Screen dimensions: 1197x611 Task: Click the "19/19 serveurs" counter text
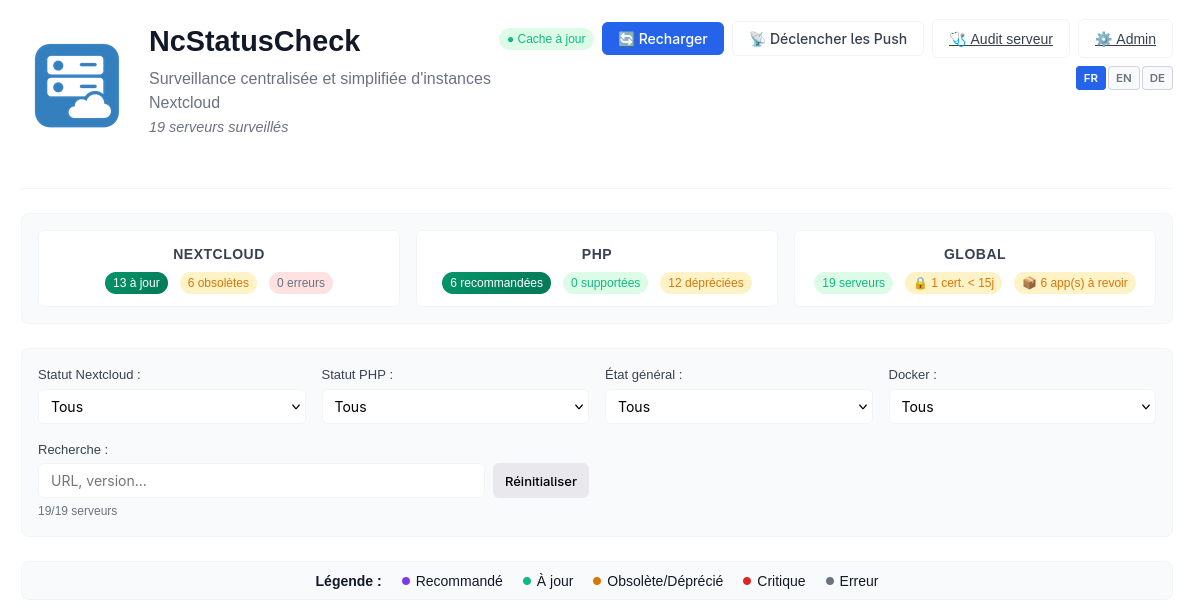click(78, 511)
